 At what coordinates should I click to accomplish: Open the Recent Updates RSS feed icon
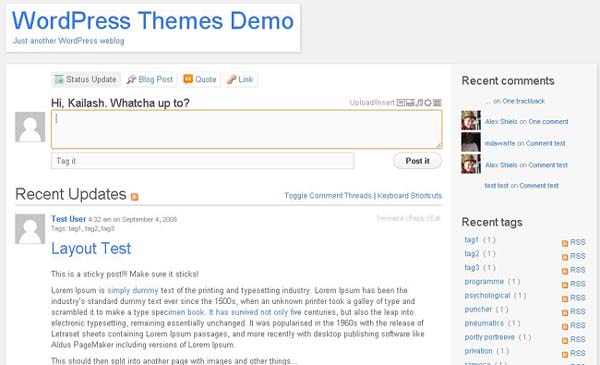[x=134, y=197]
